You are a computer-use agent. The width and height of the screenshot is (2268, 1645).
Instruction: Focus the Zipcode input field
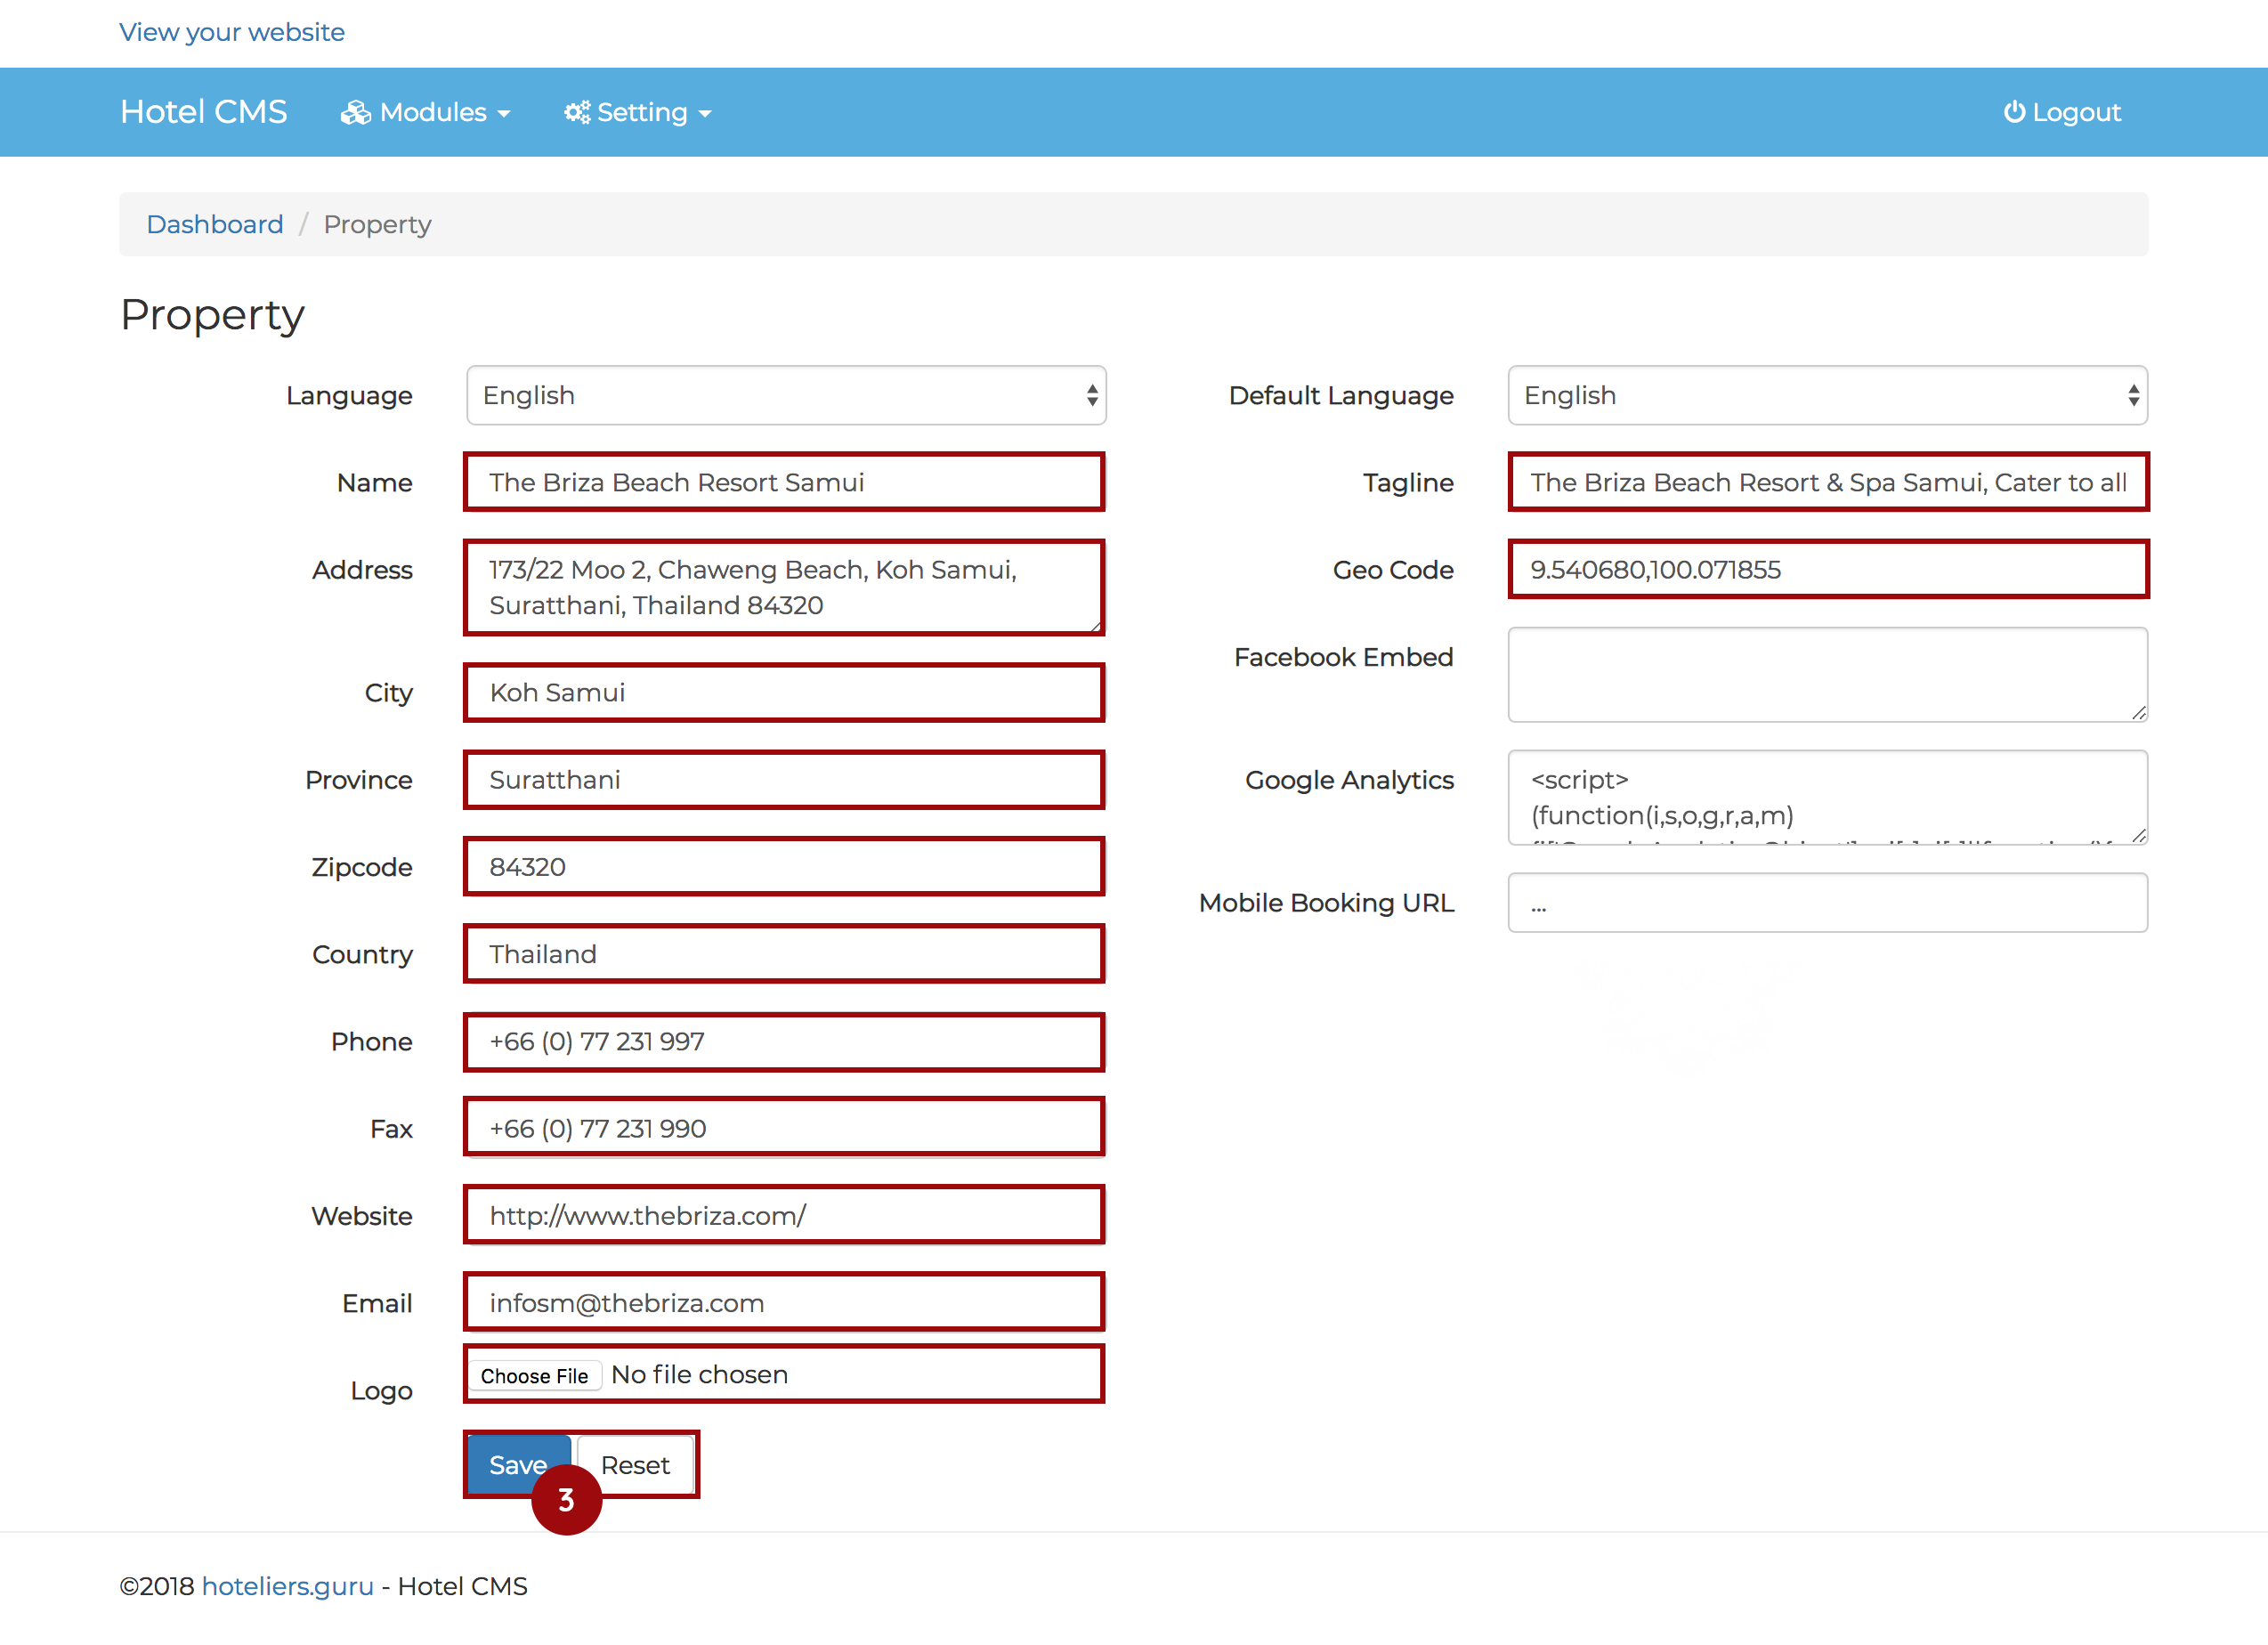pyautogui.click(x=784, y=867)
